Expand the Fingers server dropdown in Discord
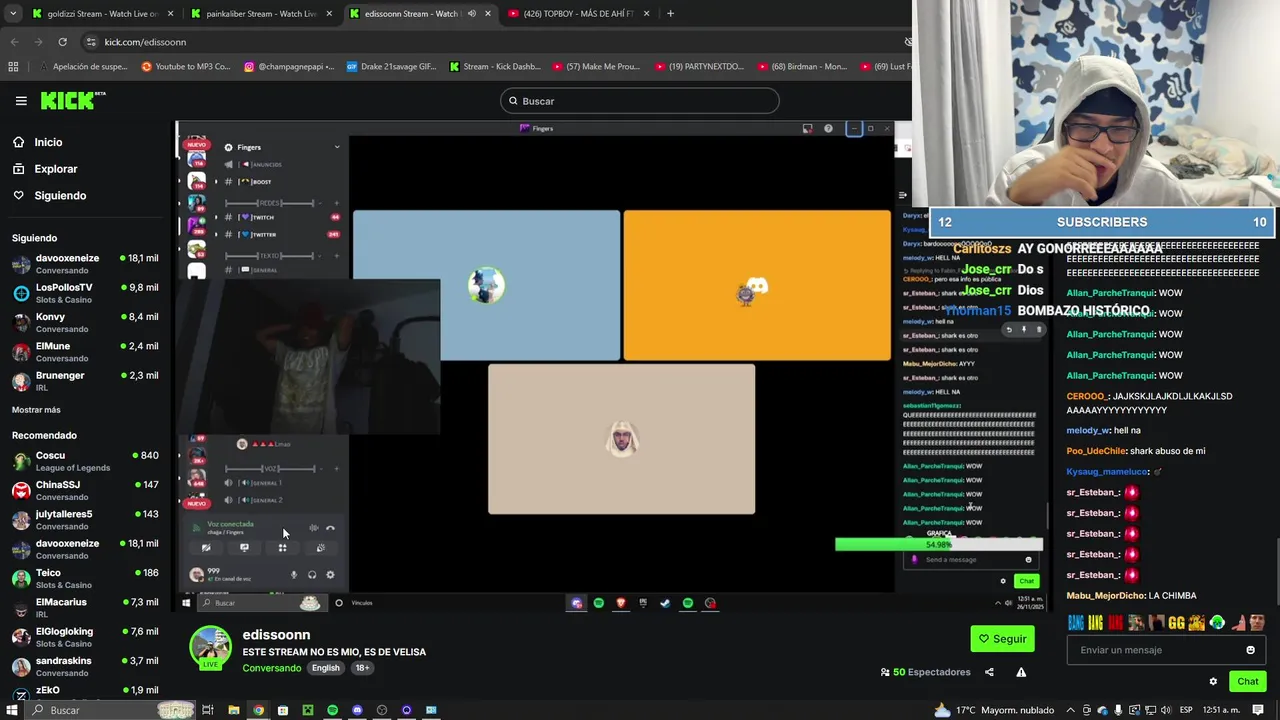This screenshot has height=720, width=1280. pyautogui.click(x=337, y=147)
